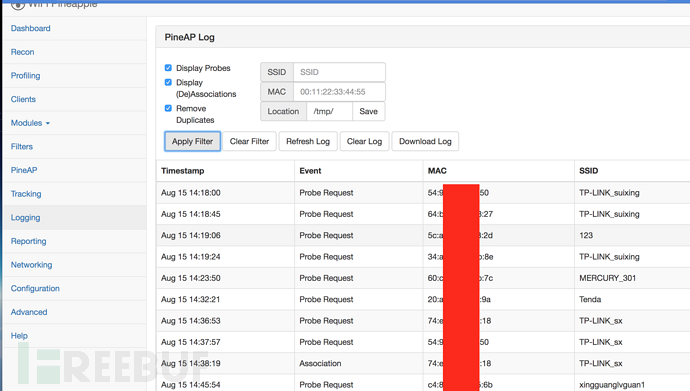Go to Networking section
This screenshot has height=391, width=690.
tap(31, 265)
